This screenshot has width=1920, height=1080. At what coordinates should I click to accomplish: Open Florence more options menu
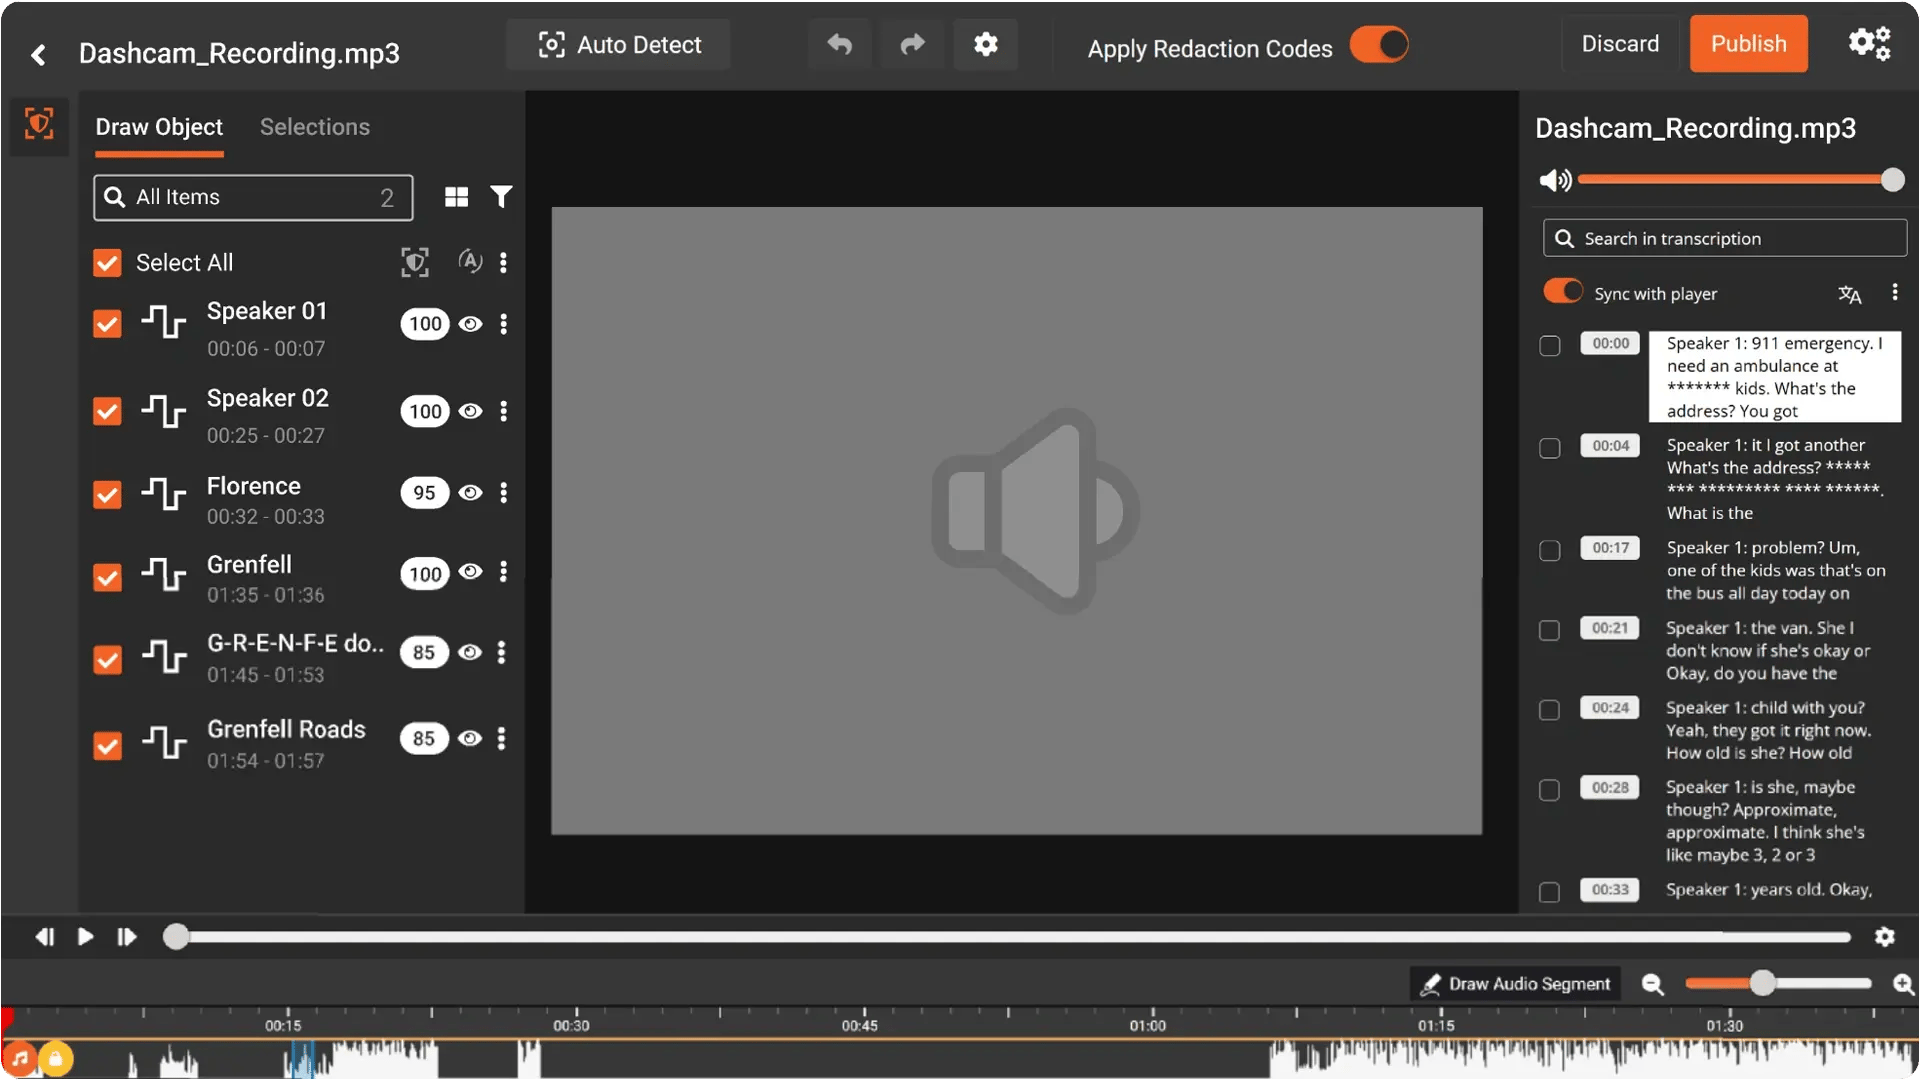[503, 493]
